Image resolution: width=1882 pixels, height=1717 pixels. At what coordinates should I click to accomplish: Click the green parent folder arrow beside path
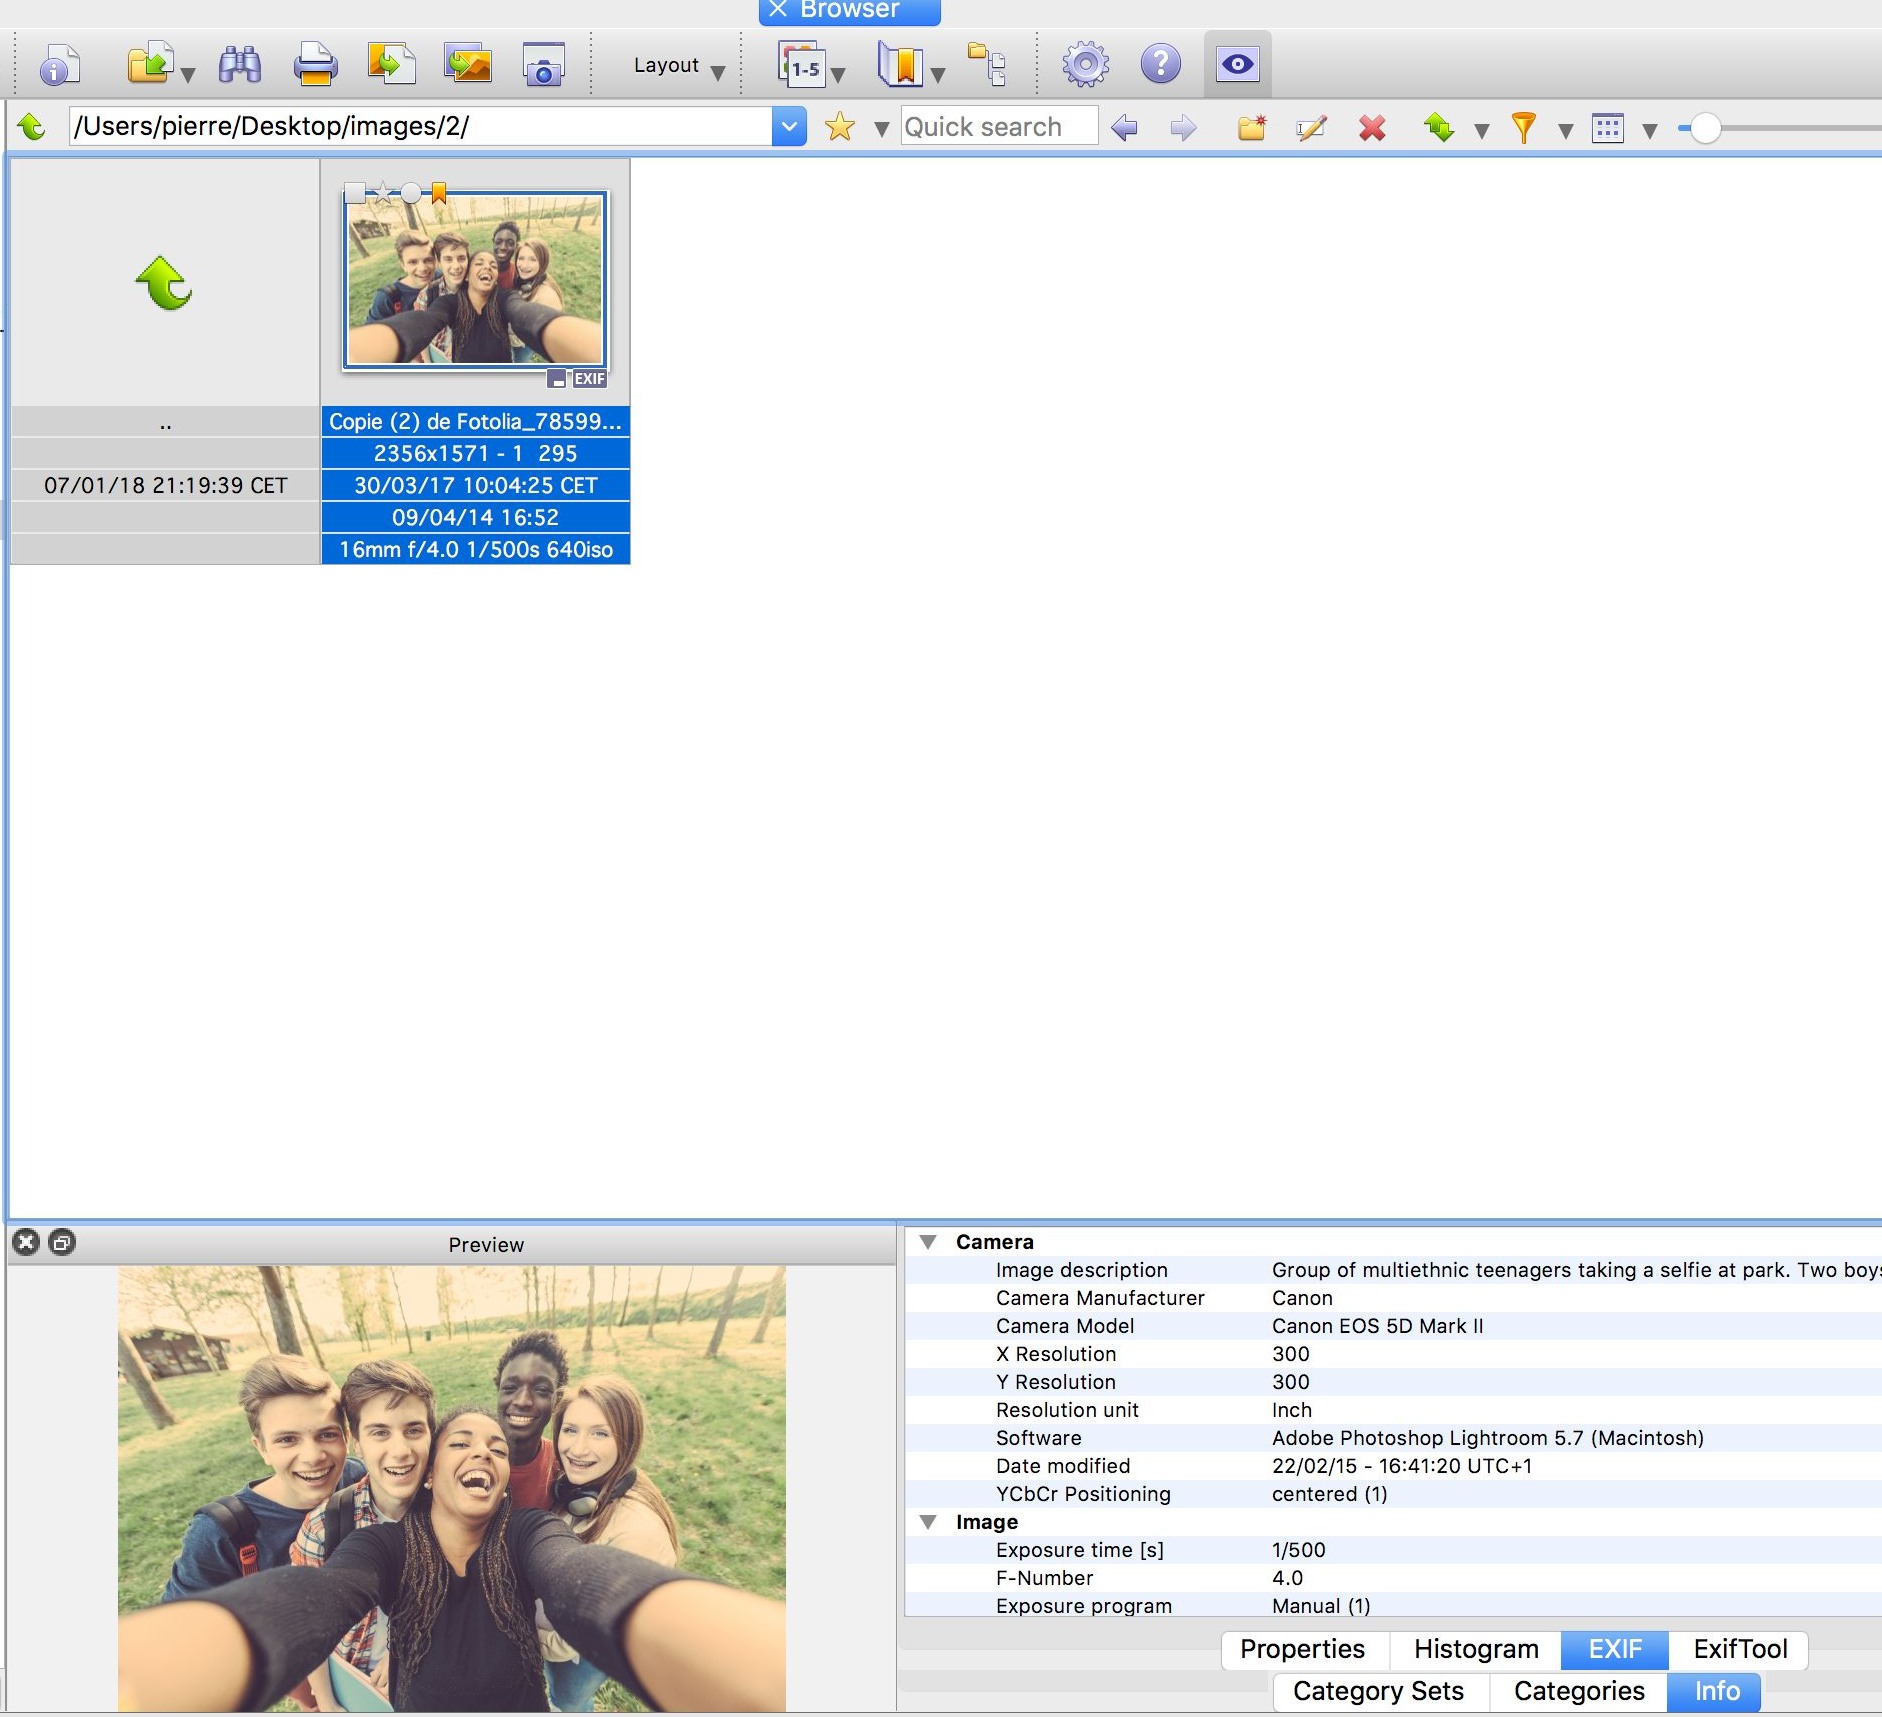point(32,127)
